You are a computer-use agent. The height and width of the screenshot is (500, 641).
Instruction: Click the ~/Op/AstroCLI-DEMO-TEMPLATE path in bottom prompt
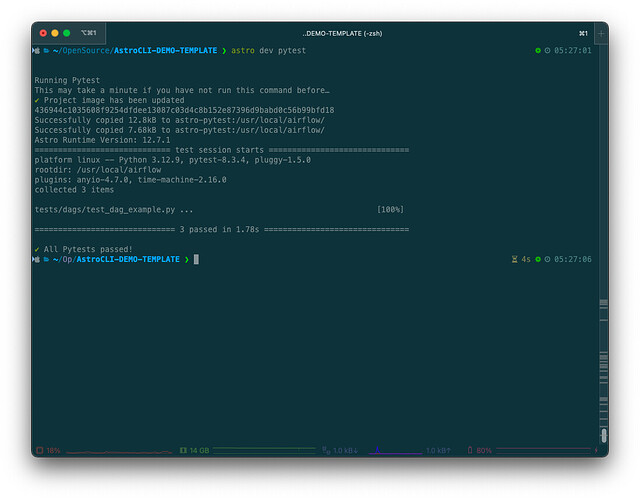click(116, 259)
